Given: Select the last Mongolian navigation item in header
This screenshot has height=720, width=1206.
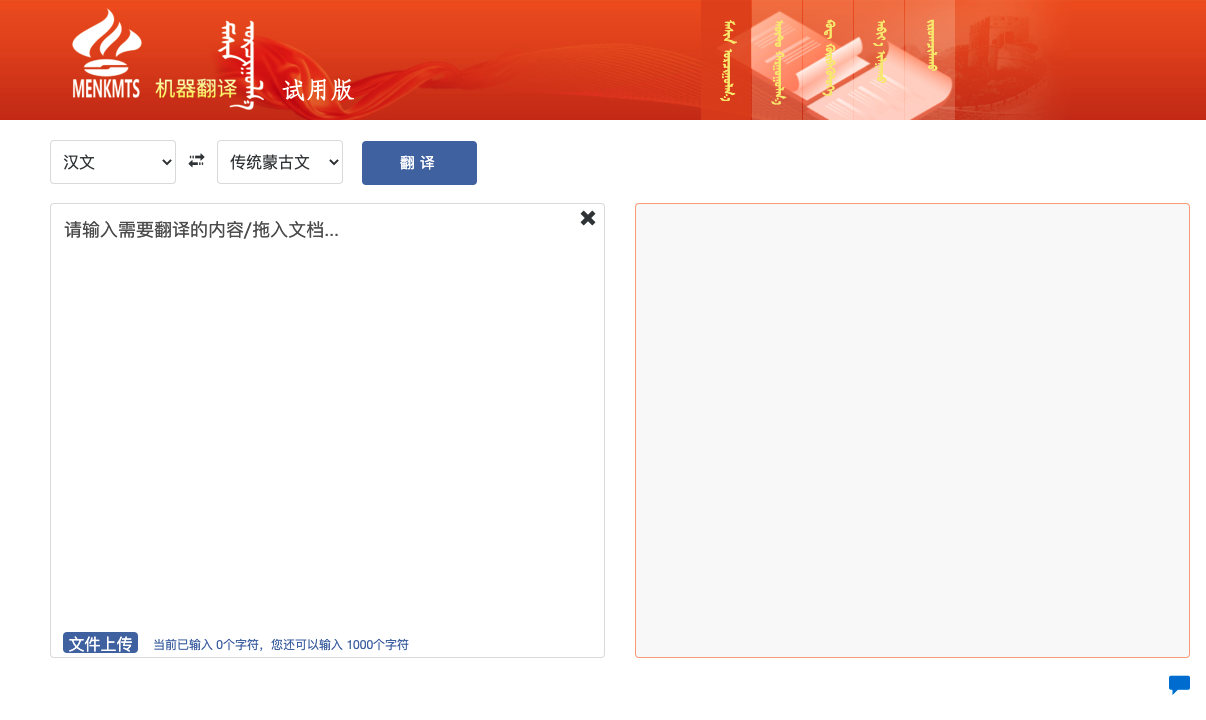Looking at the screenshot, I should [x=930, y=58].
